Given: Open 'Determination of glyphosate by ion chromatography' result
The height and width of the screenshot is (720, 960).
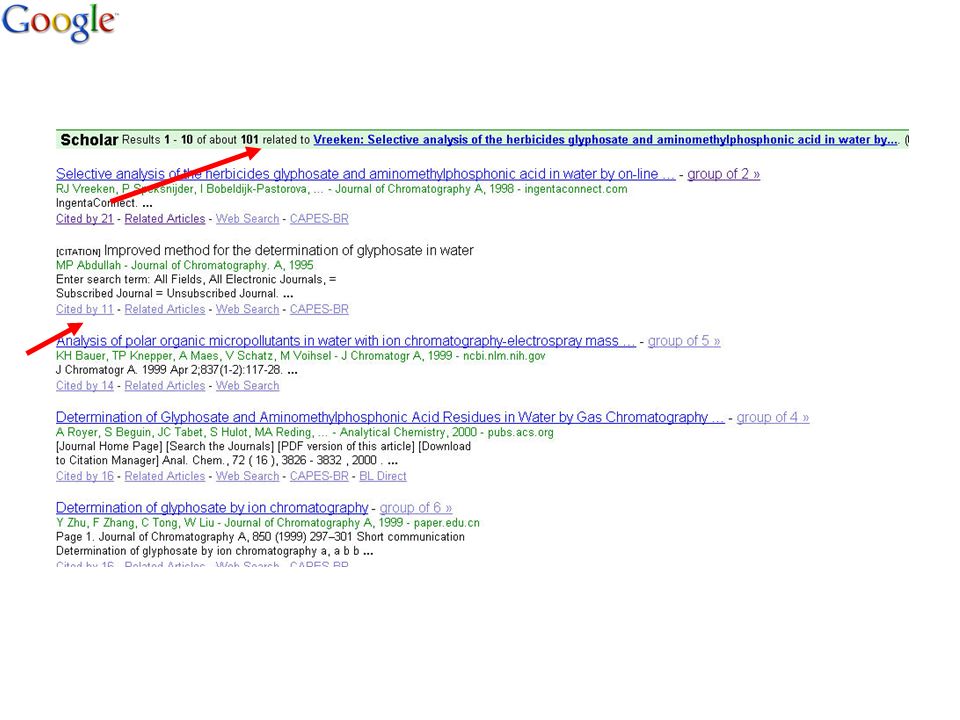Looking at the screenshot, I should (212, 508).
